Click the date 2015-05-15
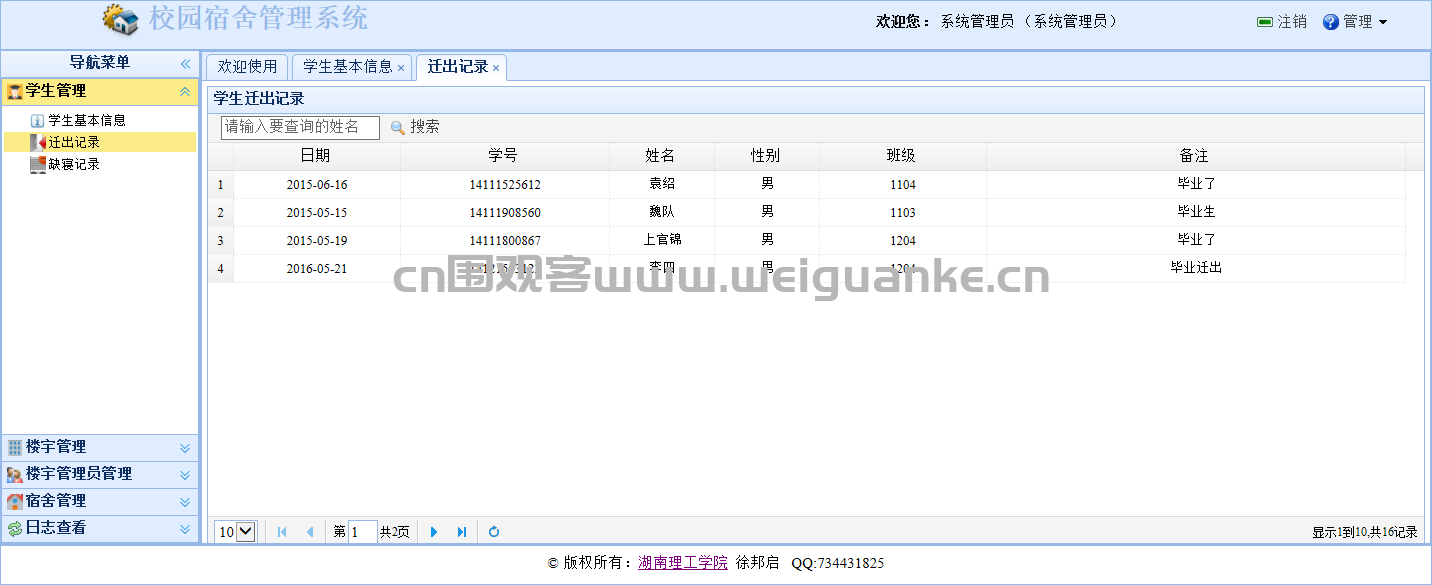Image resolution: width=1432 pixels, height=585 pixels. tap(317, 213)
